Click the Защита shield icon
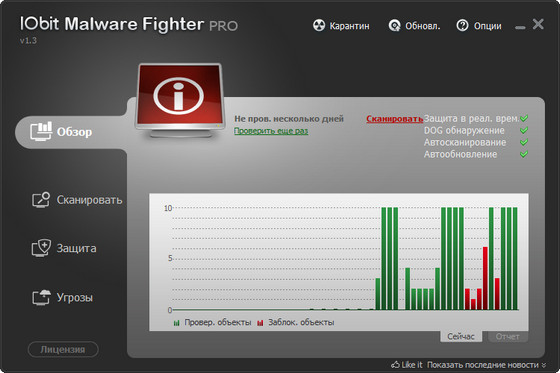This screenshot has width=560, height=373. click(41, 248)
